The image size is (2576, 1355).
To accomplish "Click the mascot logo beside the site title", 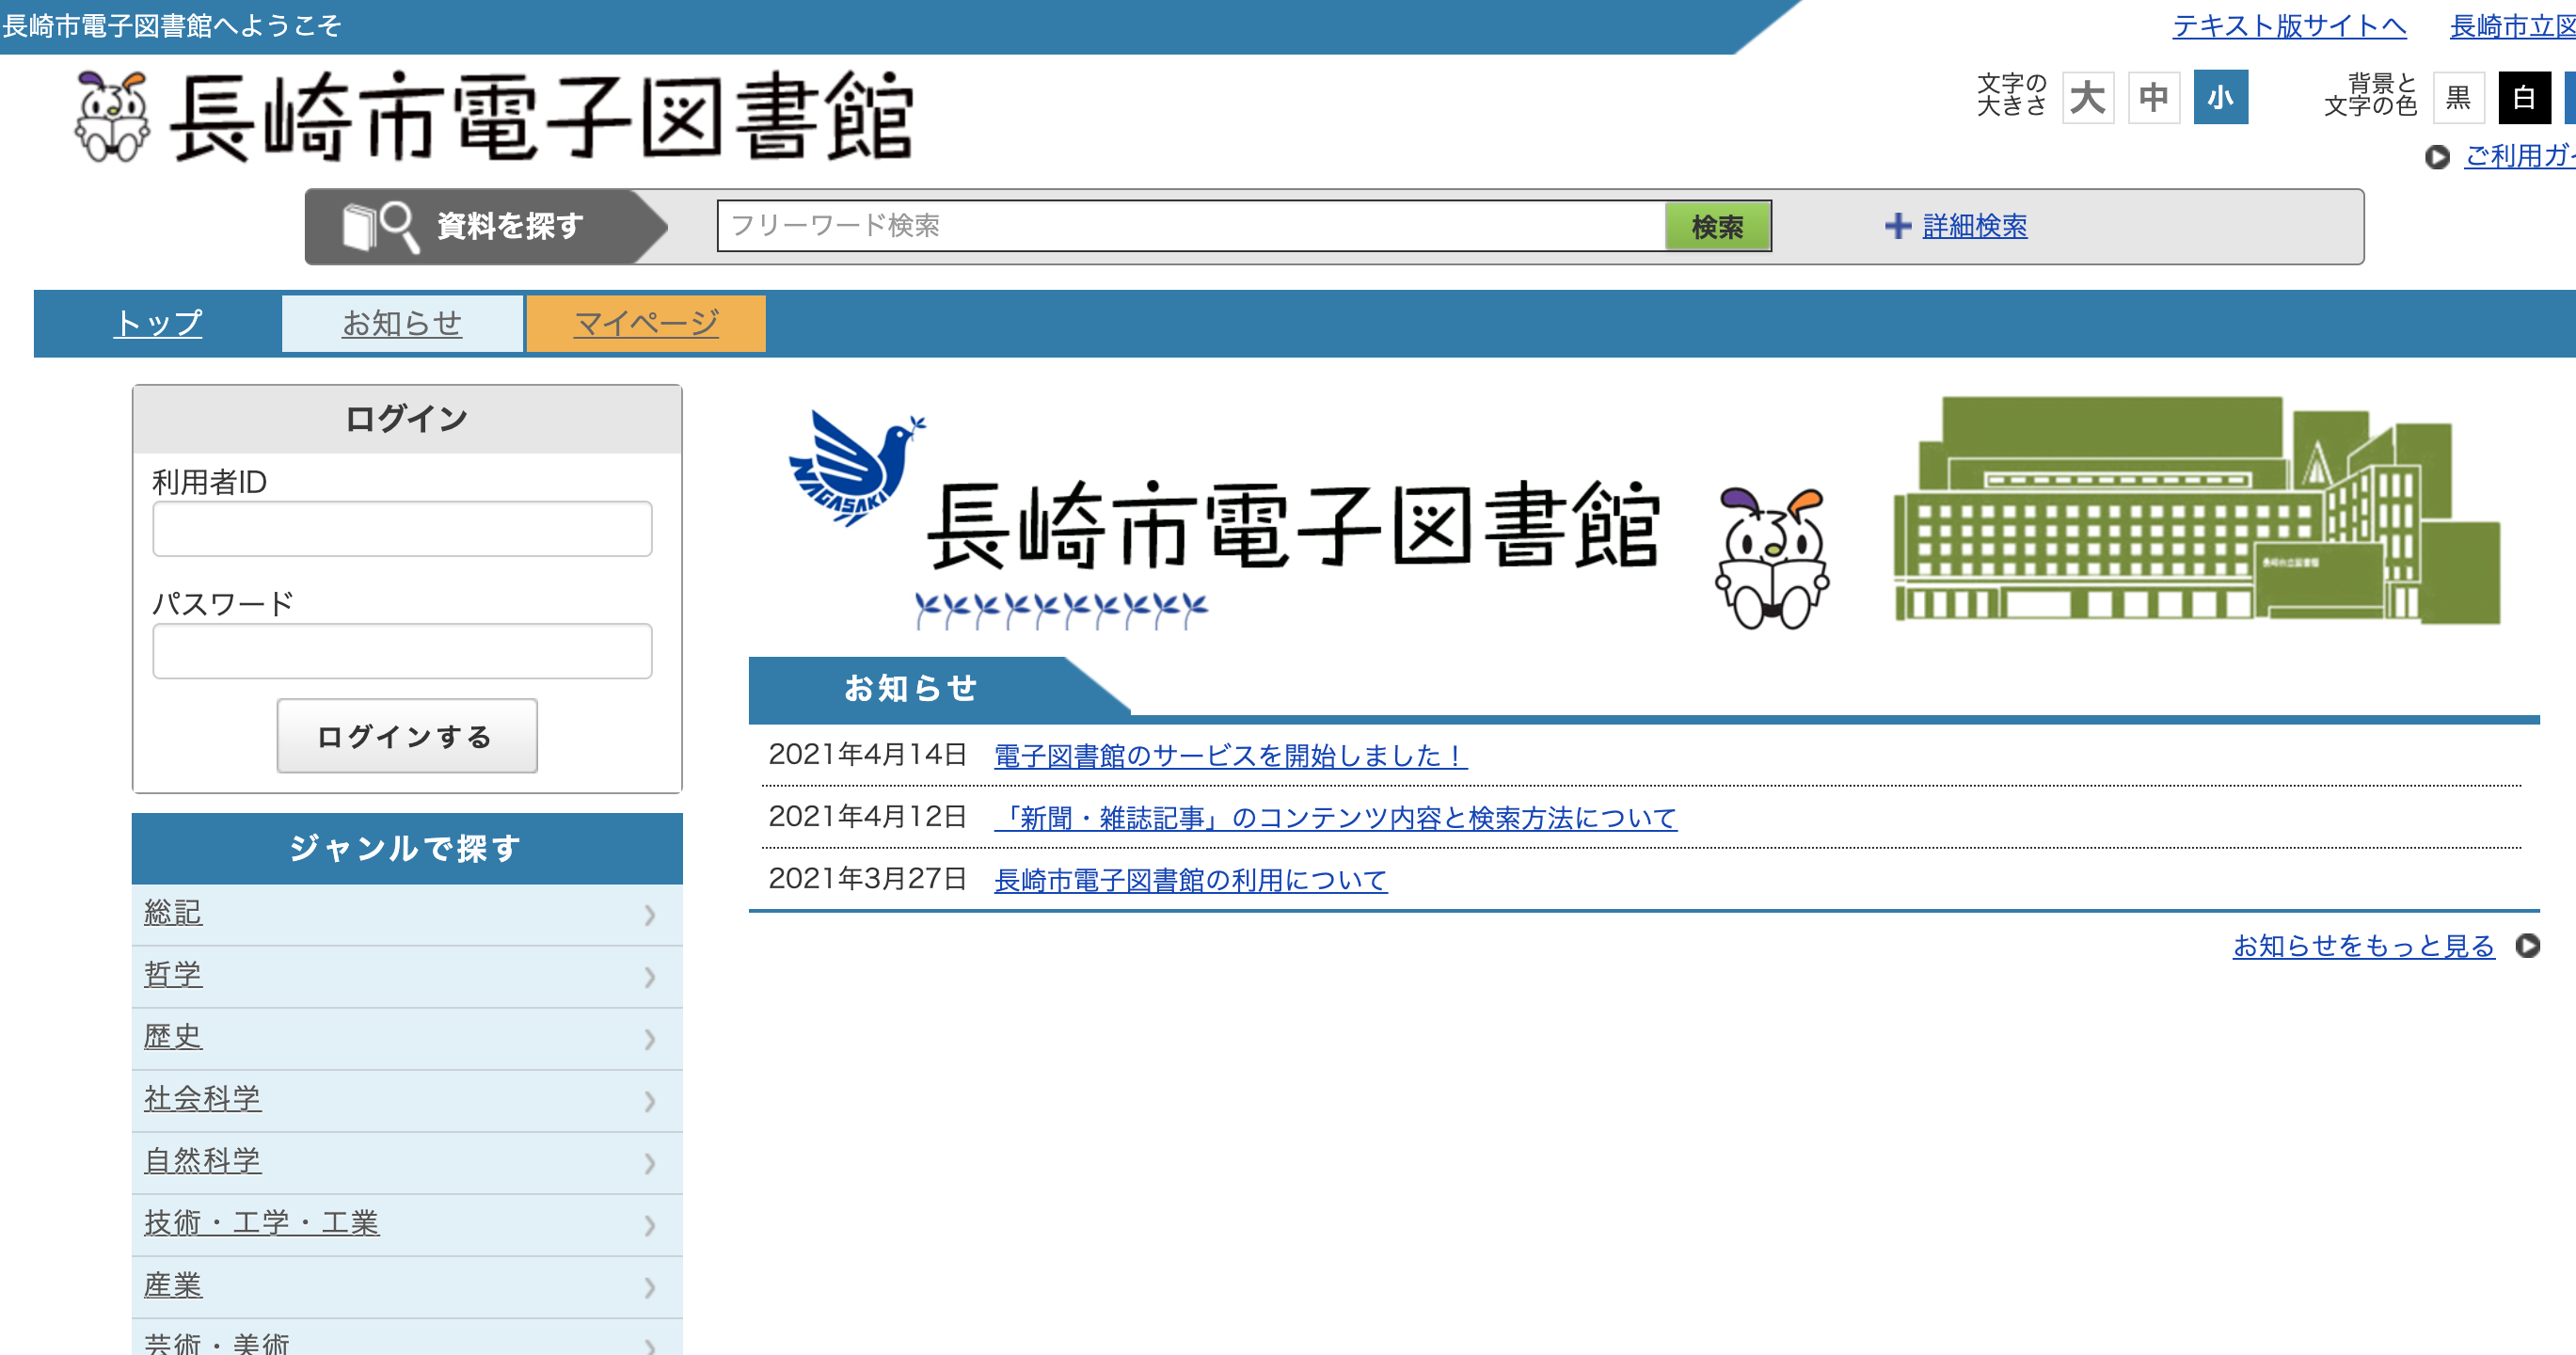I will [112, 116].
